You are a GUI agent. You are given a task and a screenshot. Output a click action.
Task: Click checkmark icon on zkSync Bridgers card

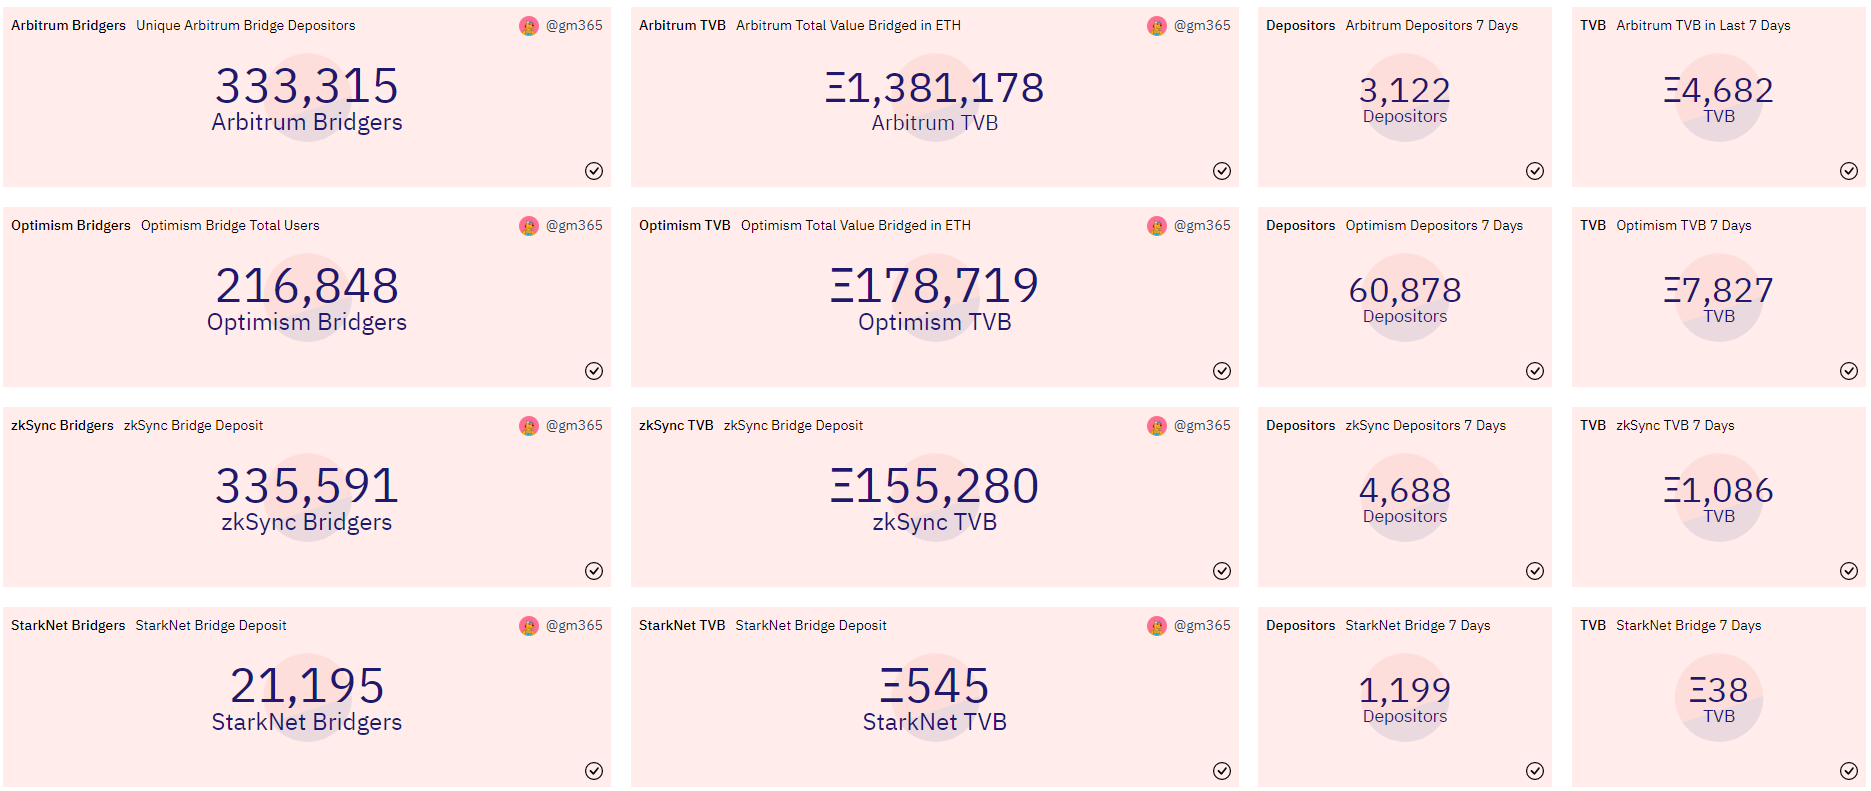pos(594,571)
